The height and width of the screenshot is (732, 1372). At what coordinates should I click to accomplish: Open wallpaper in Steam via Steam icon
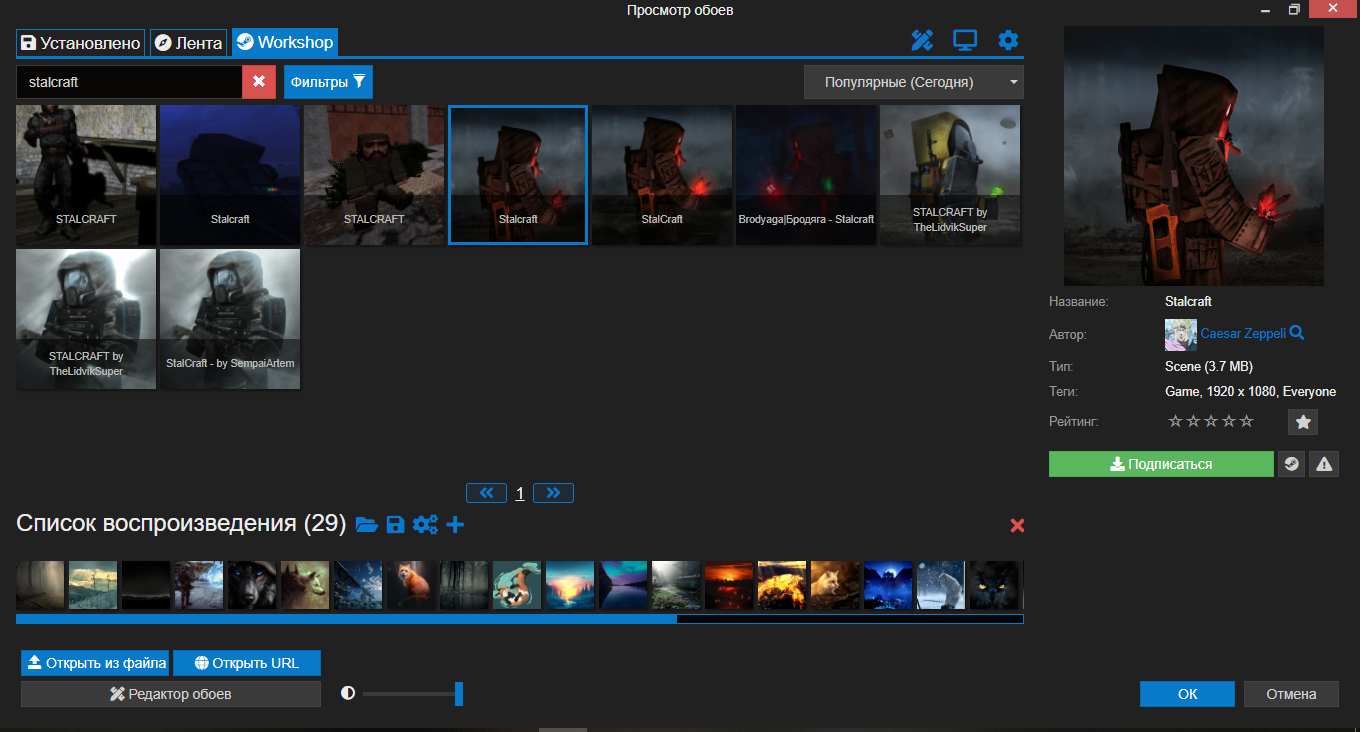(x=1292, y=464)
